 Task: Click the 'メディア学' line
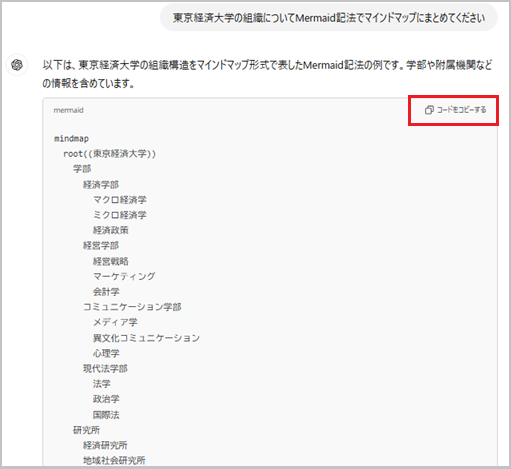115,322
